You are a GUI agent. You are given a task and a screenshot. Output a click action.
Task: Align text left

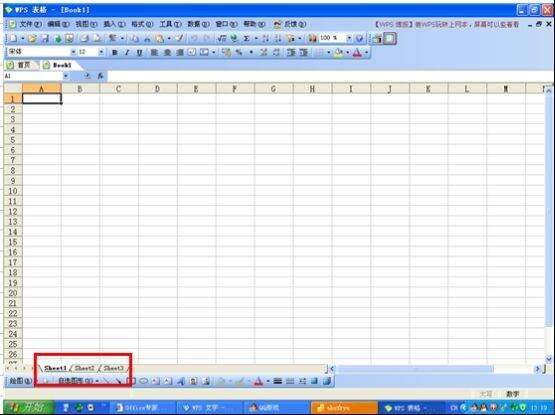[x=154, y=52]
